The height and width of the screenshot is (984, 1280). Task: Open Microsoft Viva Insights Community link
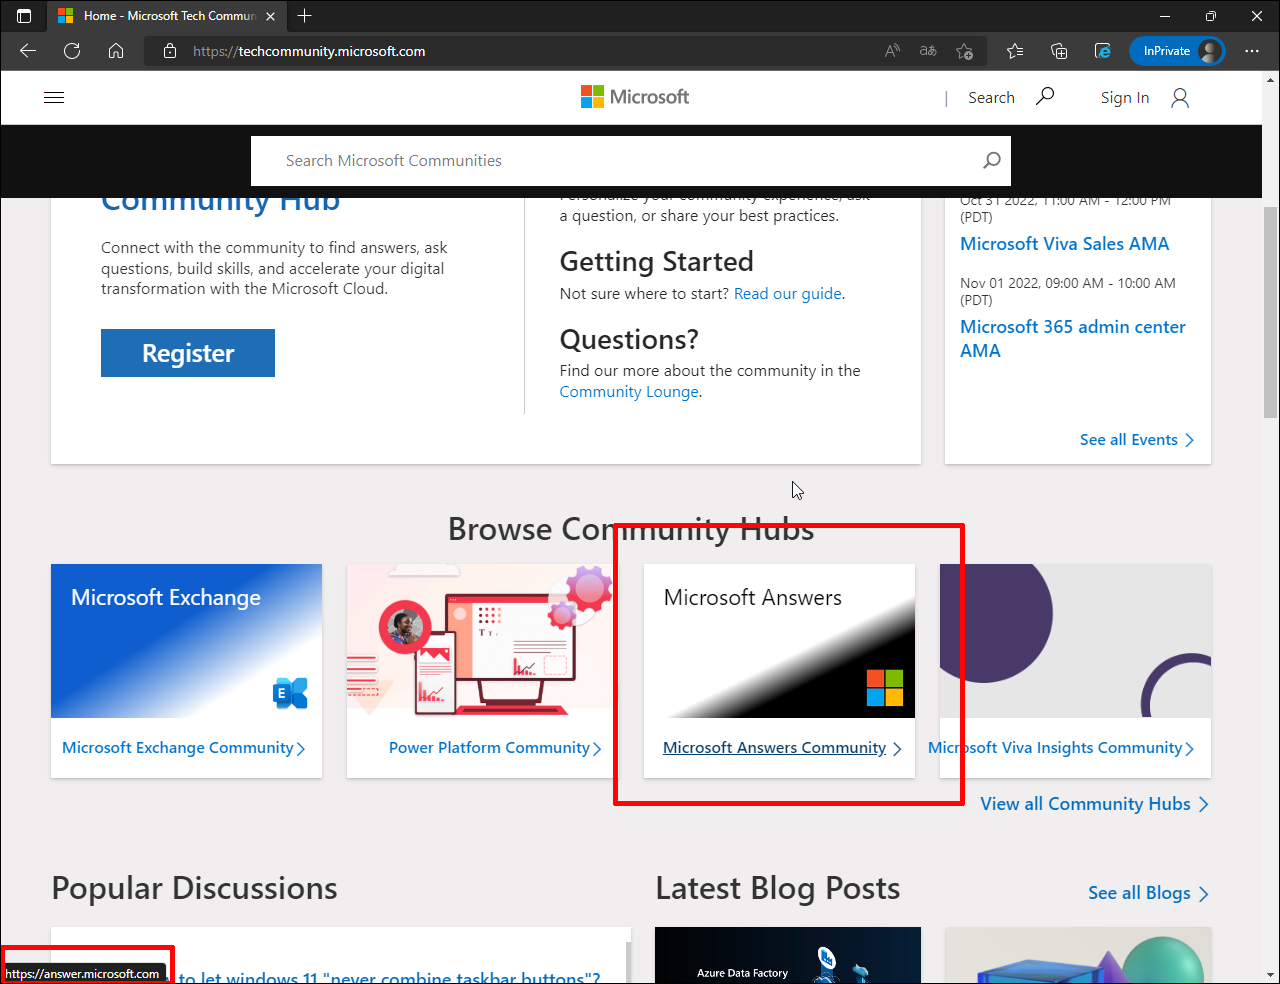point(1061,748)
